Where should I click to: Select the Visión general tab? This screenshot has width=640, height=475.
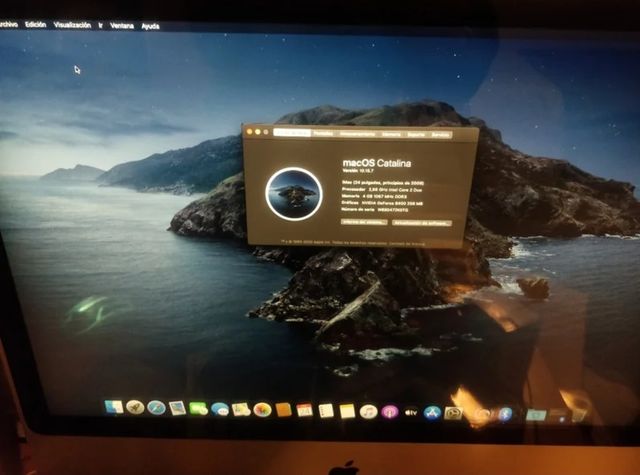tap(292, 133)
